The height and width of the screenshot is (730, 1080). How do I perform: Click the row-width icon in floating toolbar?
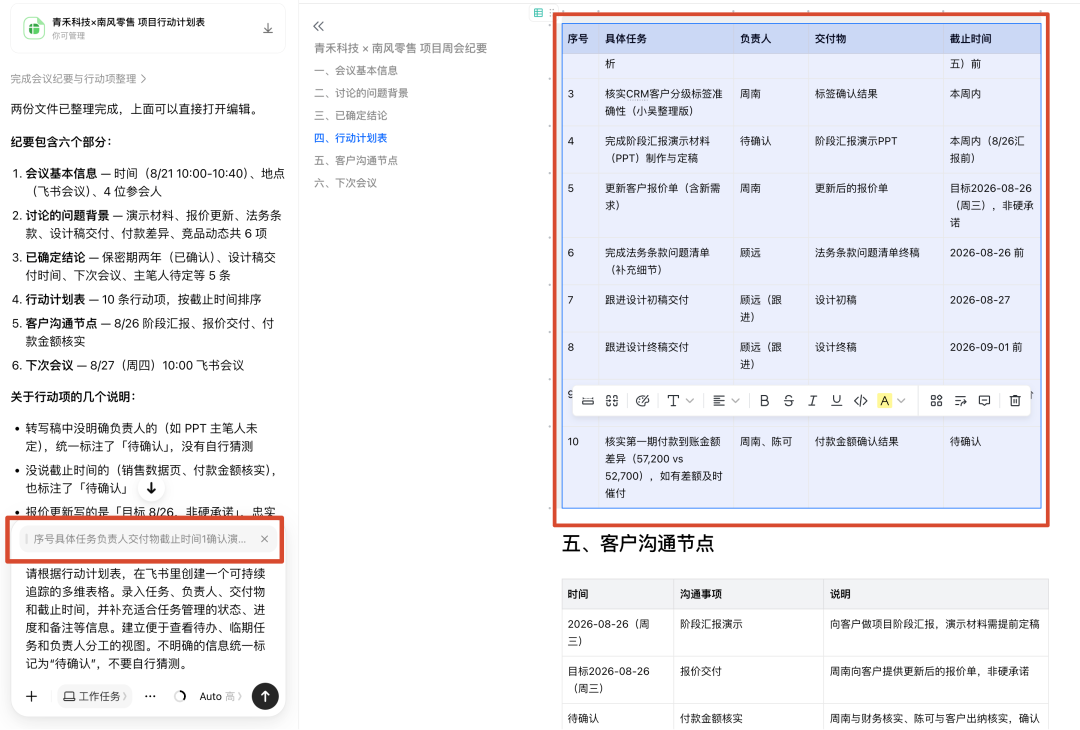click(x=588, y=401)
